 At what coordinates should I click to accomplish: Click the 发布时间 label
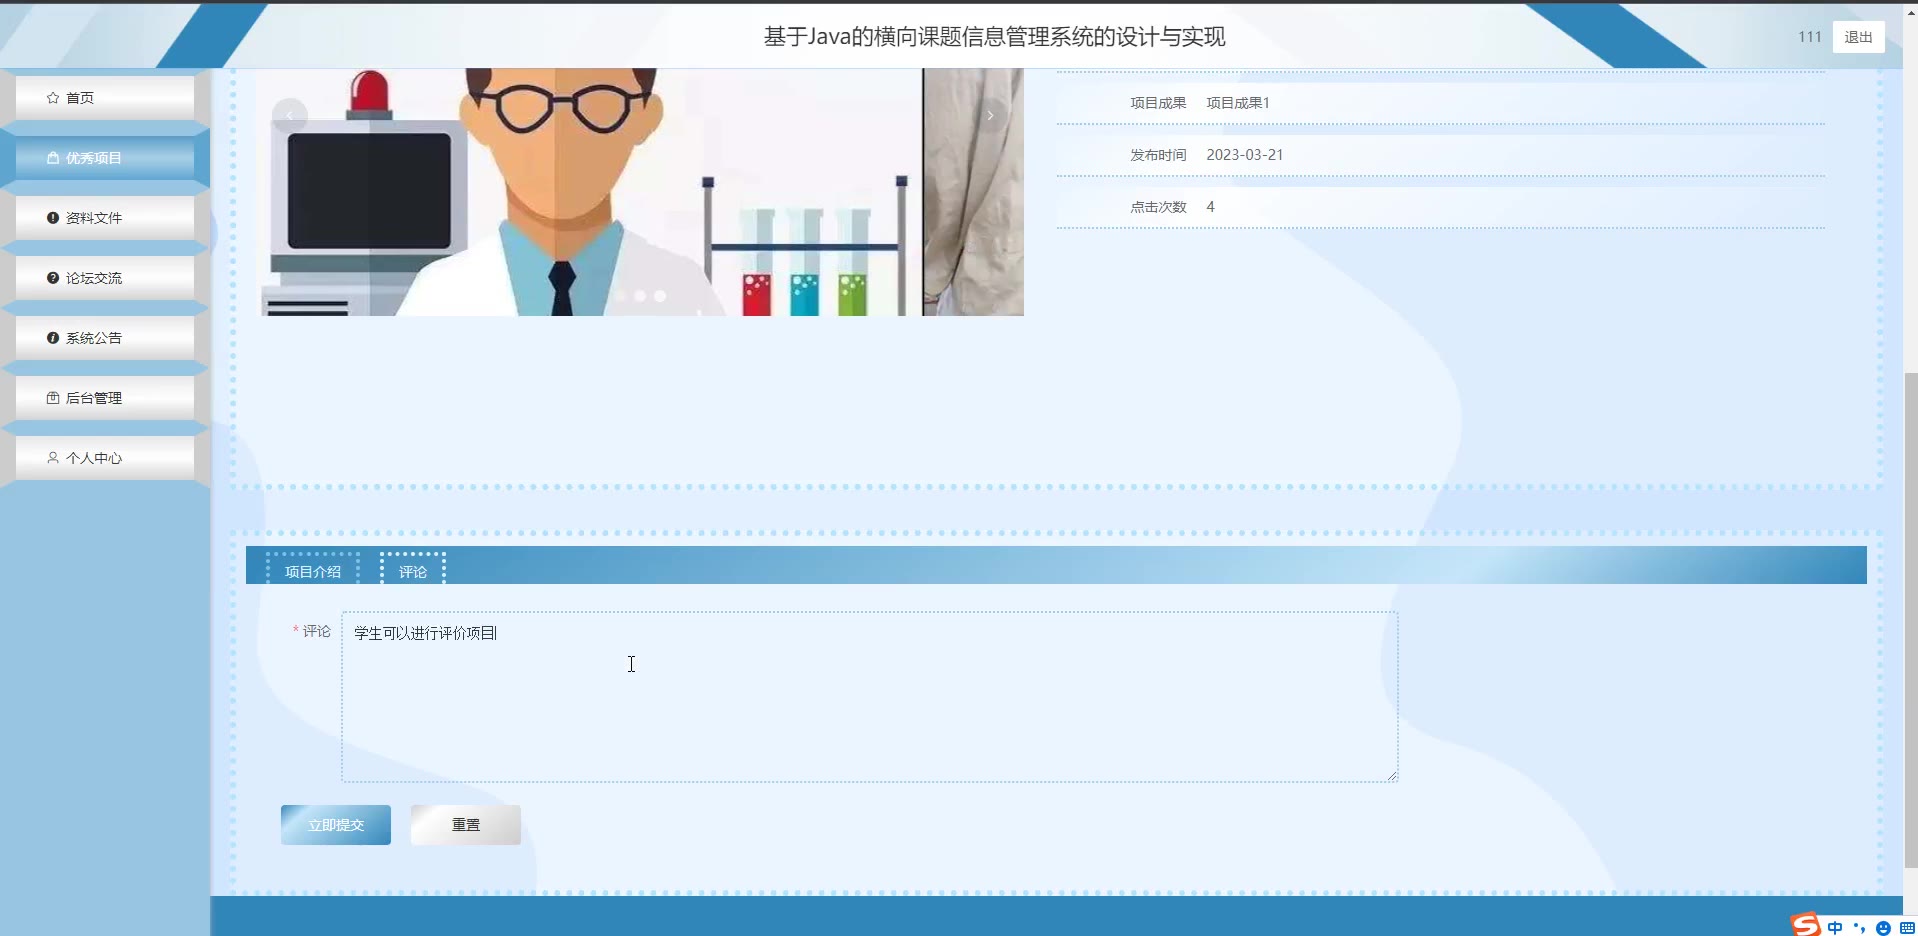[1158, 155]
